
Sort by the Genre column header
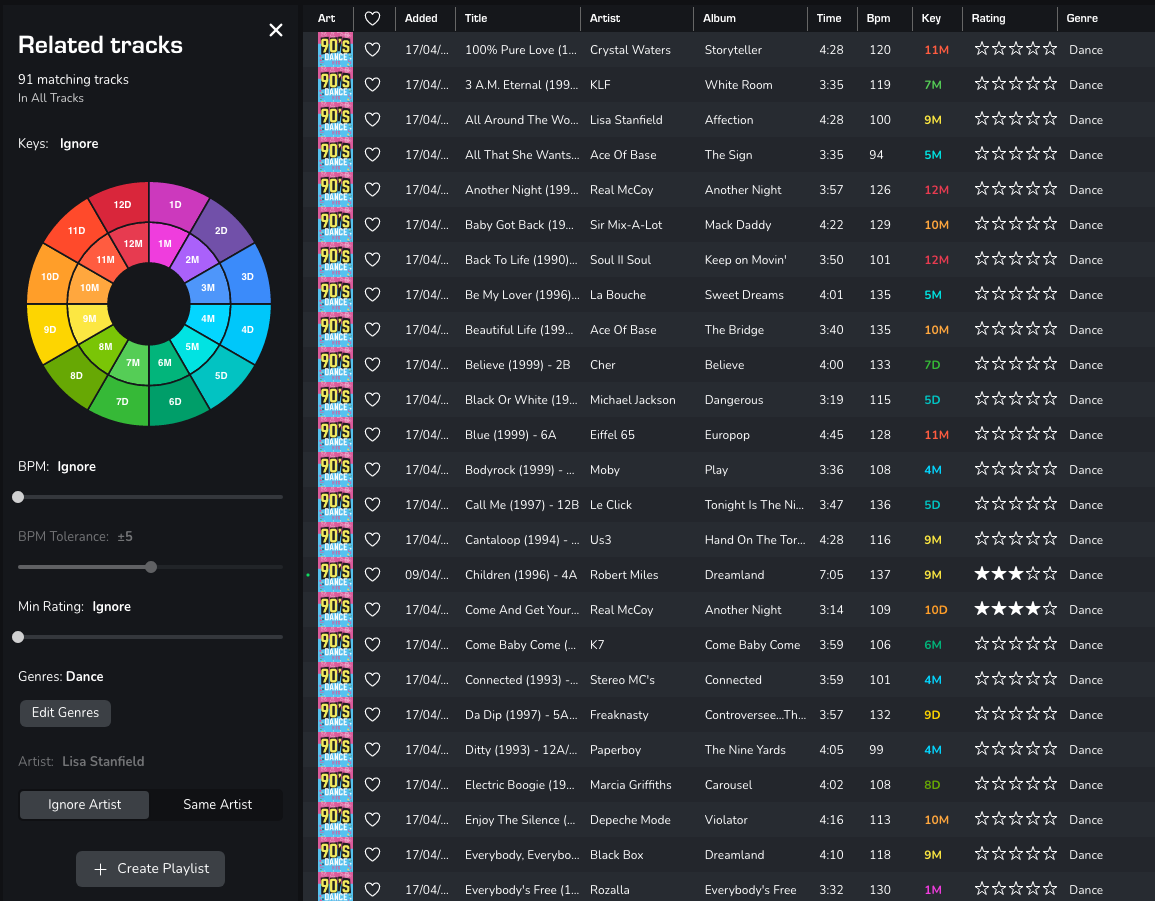point(1082,18)
